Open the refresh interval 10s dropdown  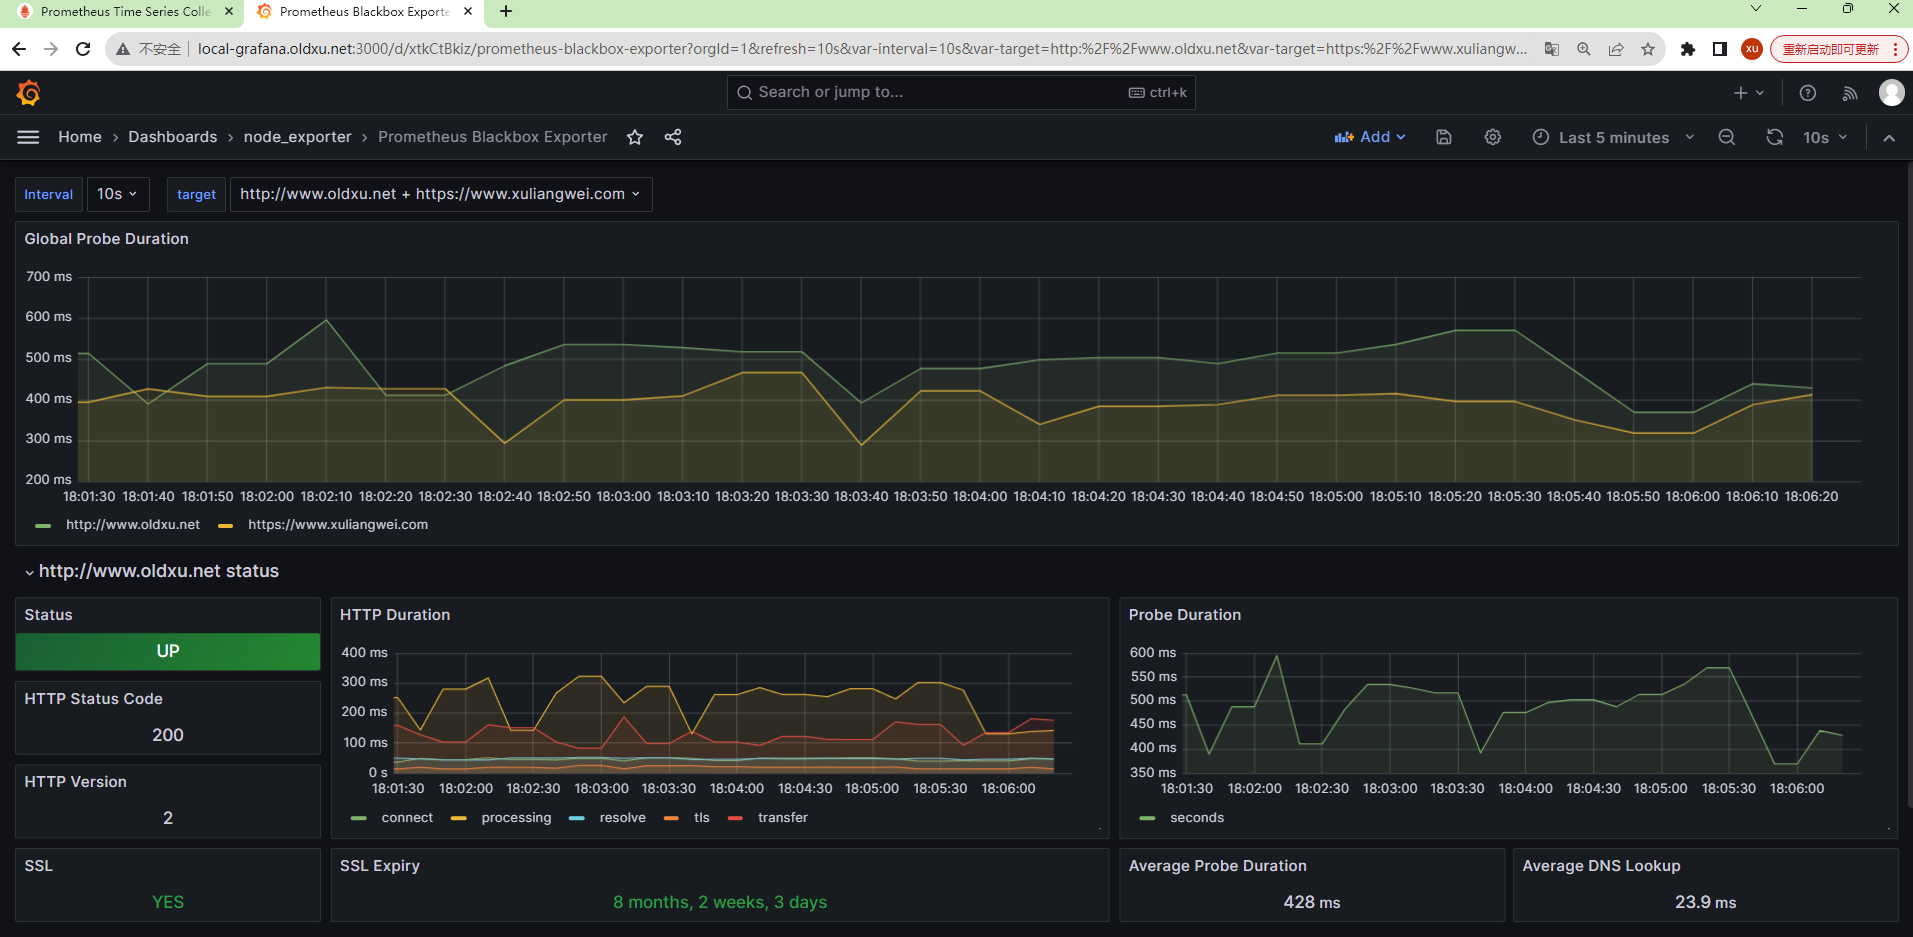click(x=1826, y=137)
